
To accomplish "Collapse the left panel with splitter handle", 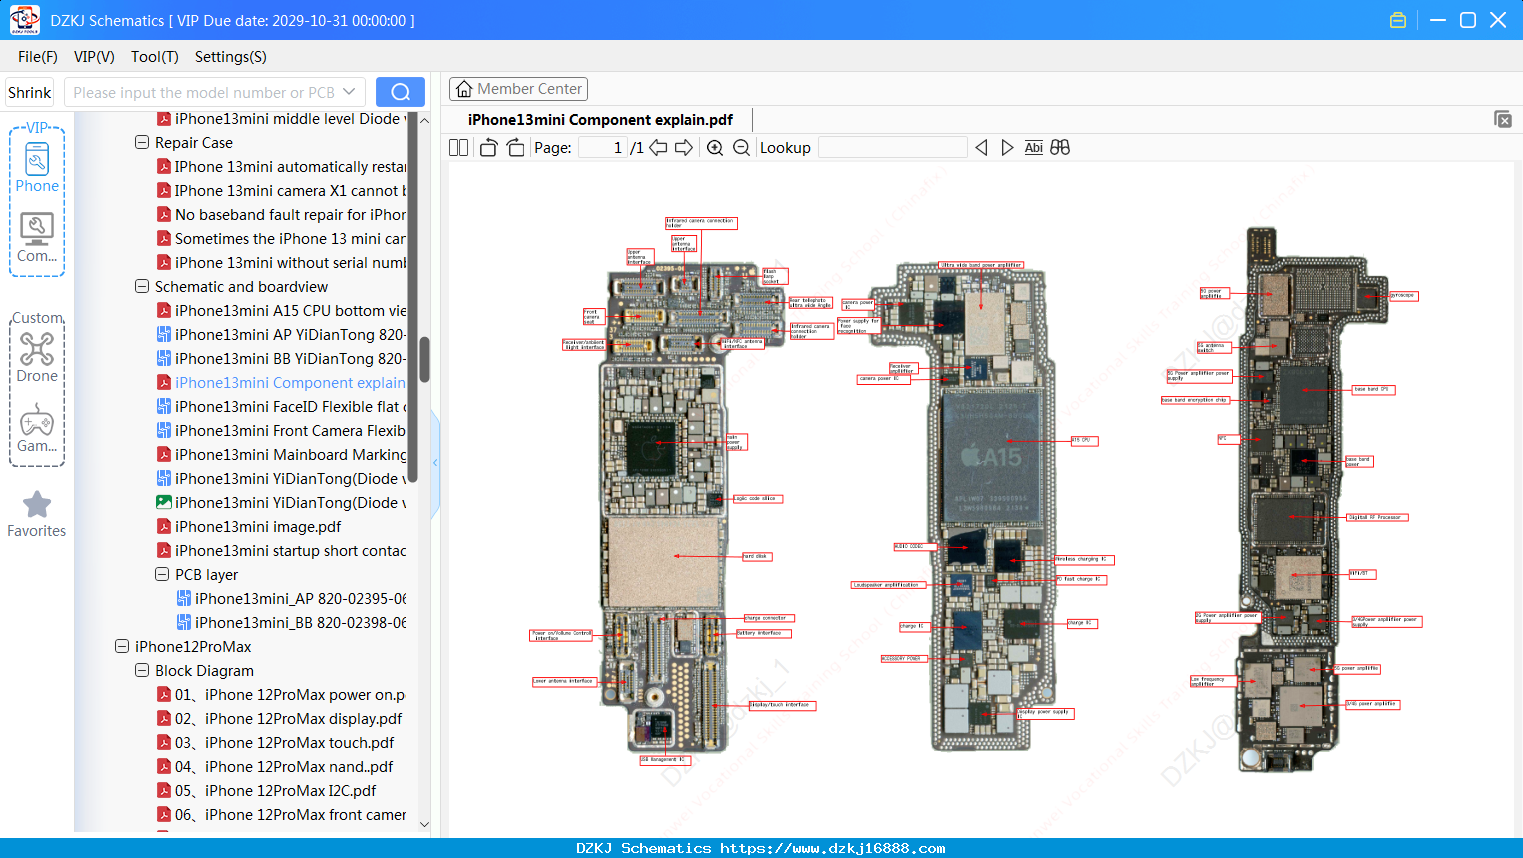I will 435,463.
